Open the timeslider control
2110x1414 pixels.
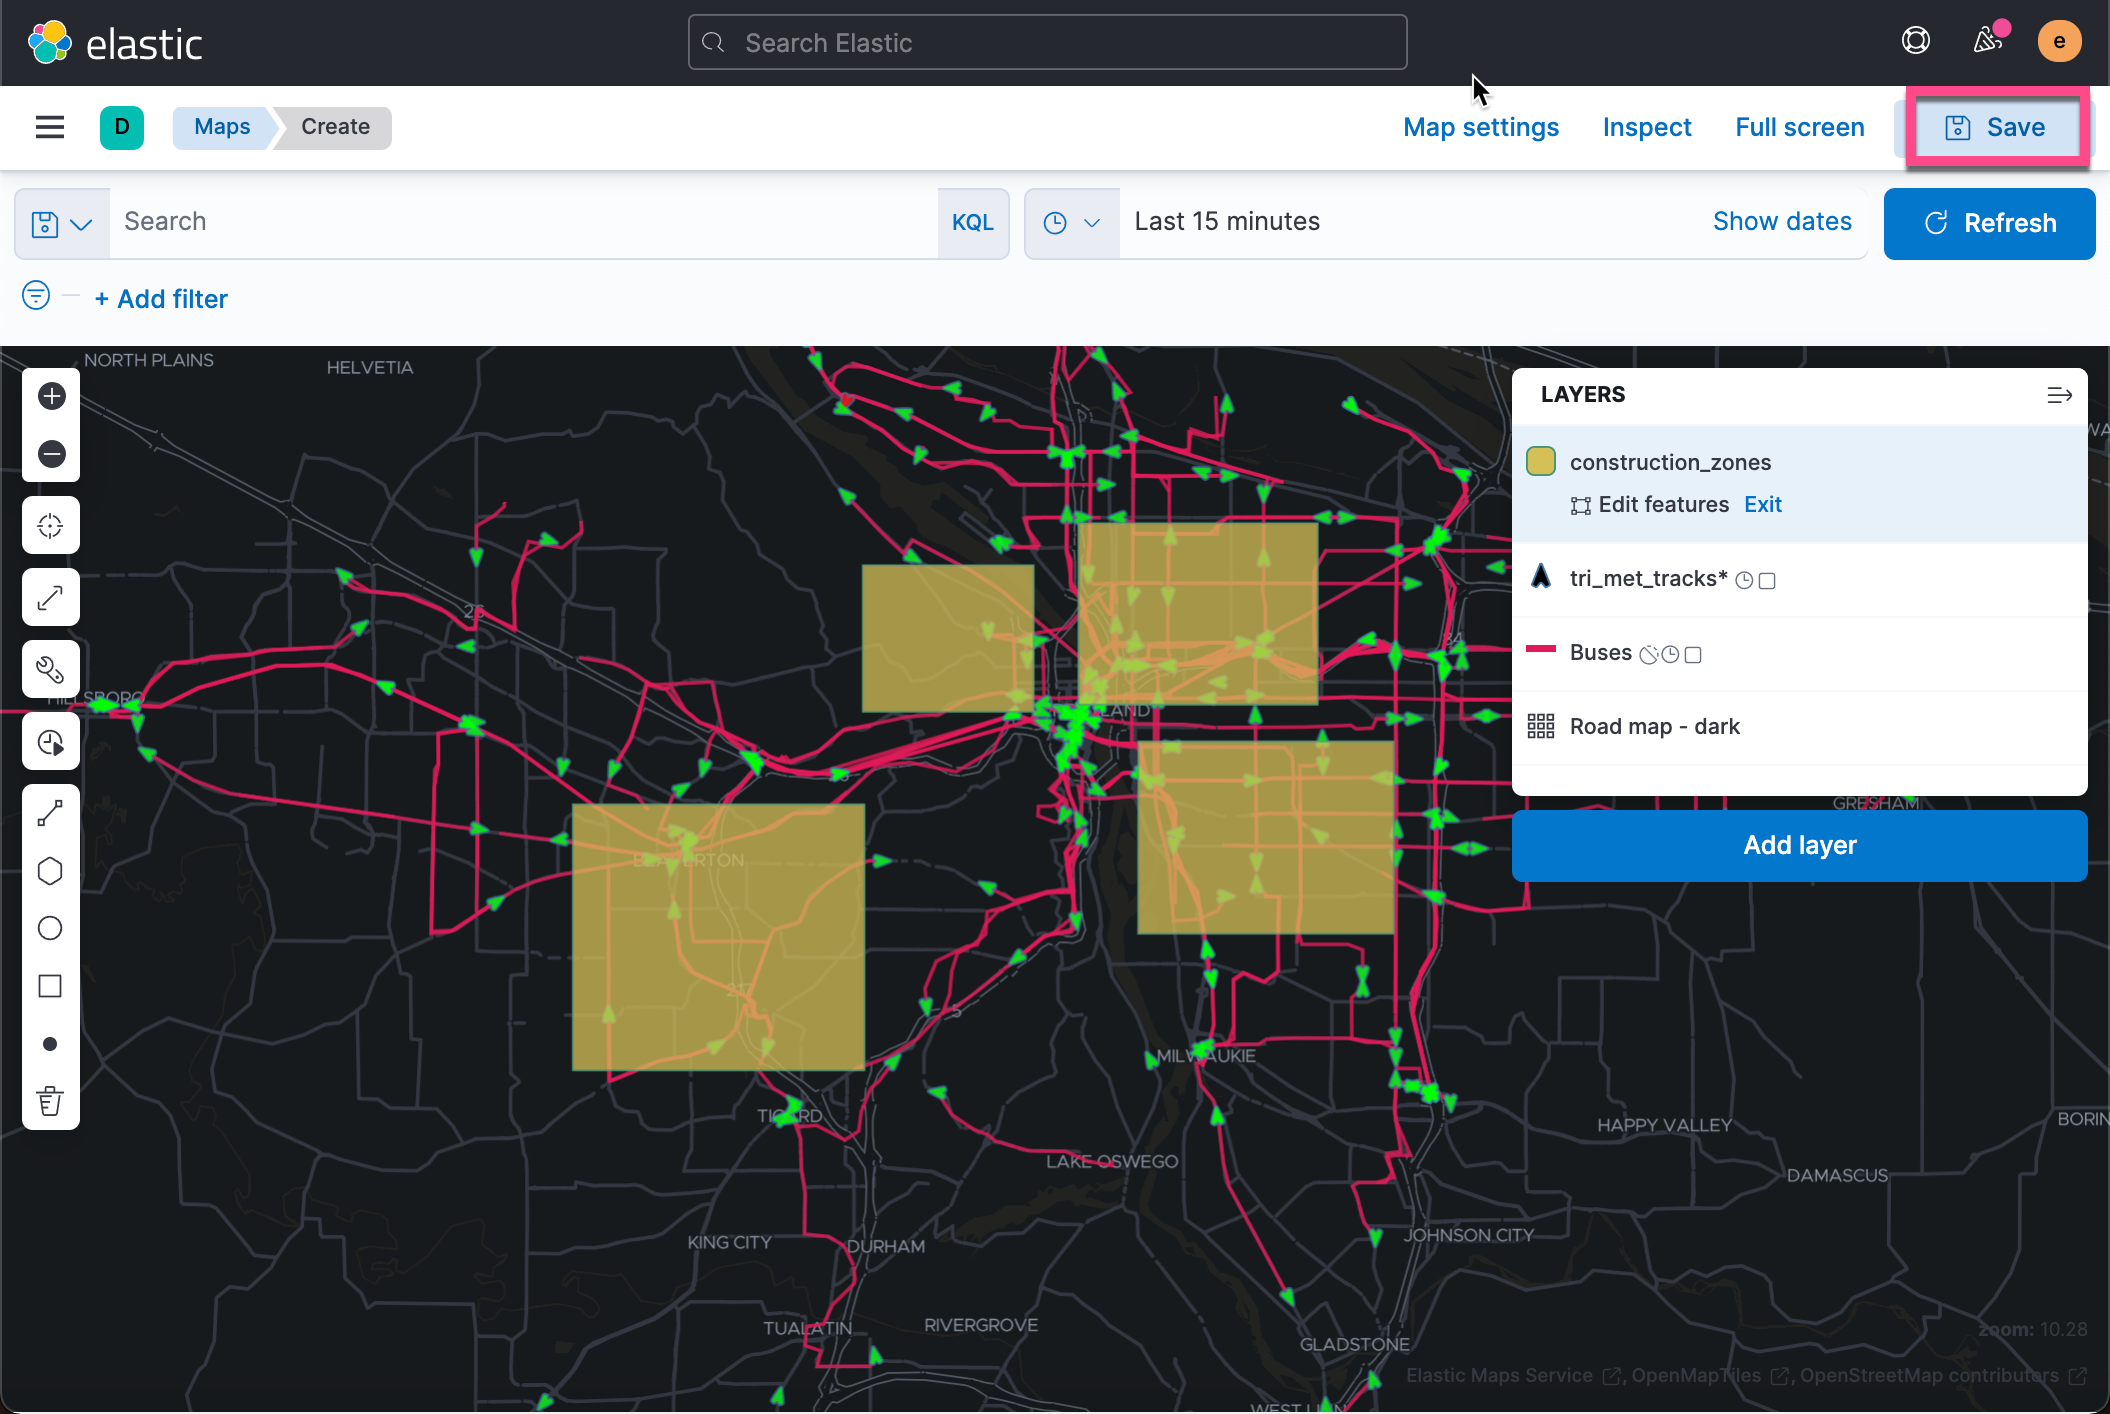50,741
